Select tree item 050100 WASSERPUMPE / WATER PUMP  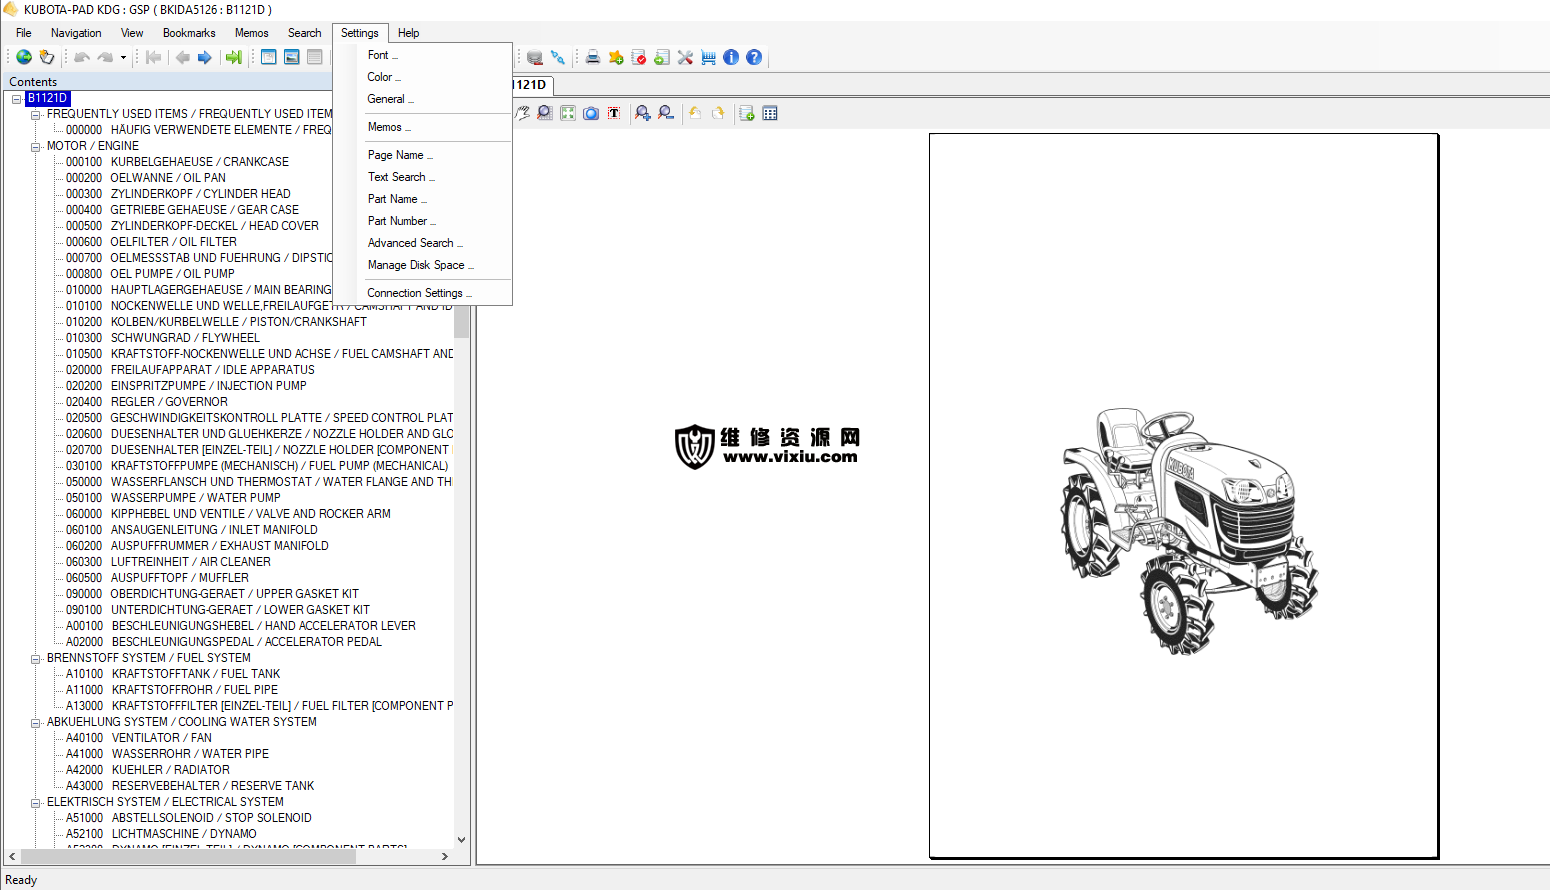(173, 498)
